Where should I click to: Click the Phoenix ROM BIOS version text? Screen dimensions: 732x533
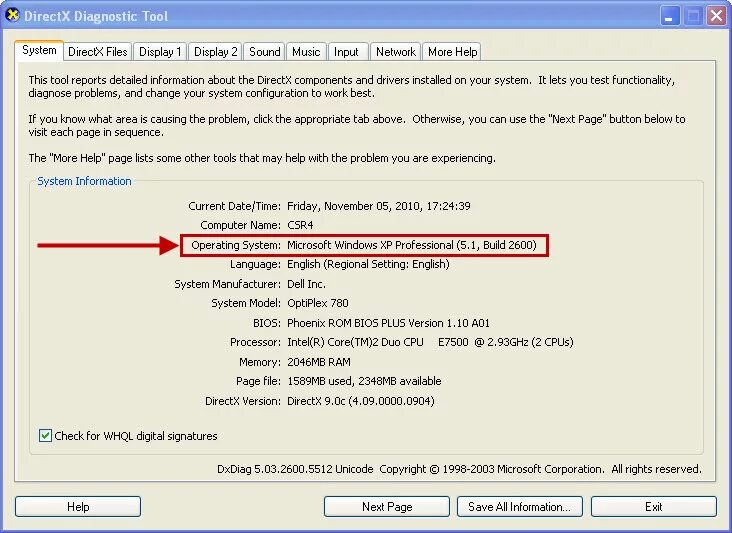pos(388,323)
